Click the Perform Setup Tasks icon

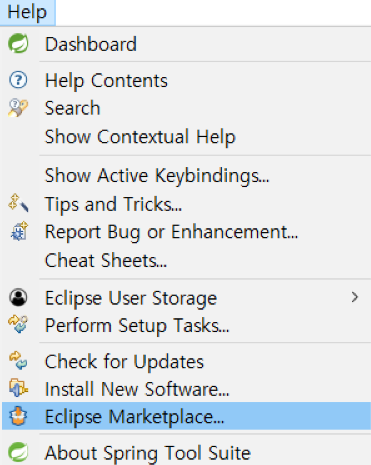[x=18, y=324]
